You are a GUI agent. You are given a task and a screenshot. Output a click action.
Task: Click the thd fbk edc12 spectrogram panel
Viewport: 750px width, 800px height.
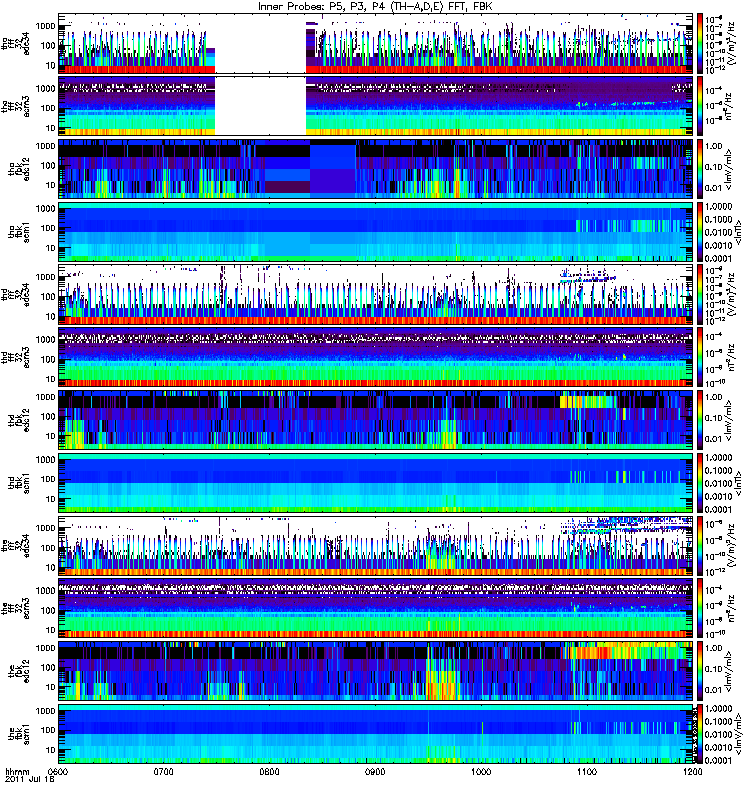[376, 420]
